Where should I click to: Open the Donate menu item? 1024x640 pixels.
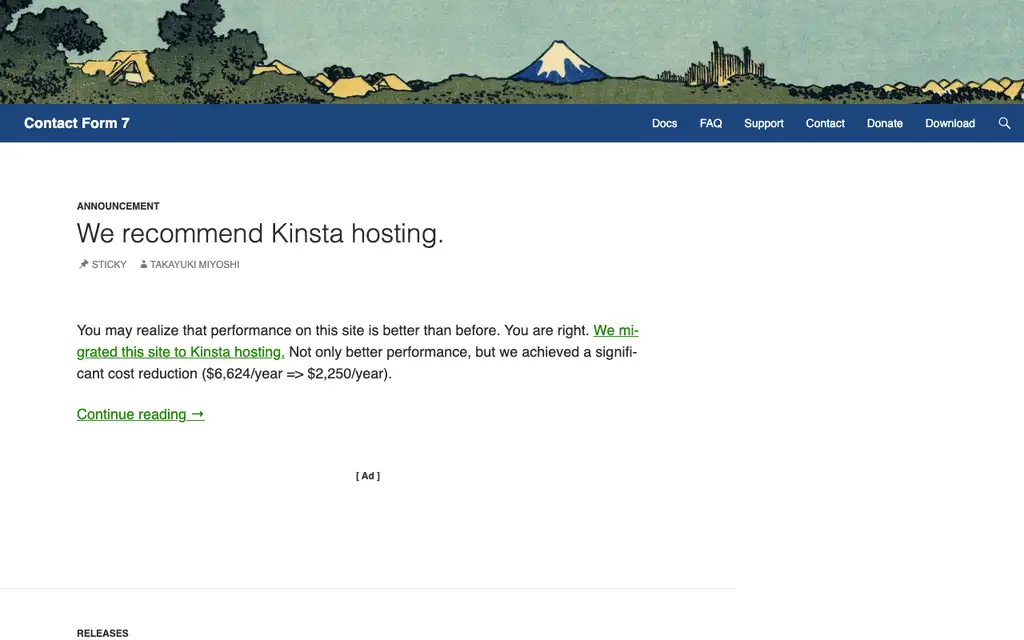point(884,123)
